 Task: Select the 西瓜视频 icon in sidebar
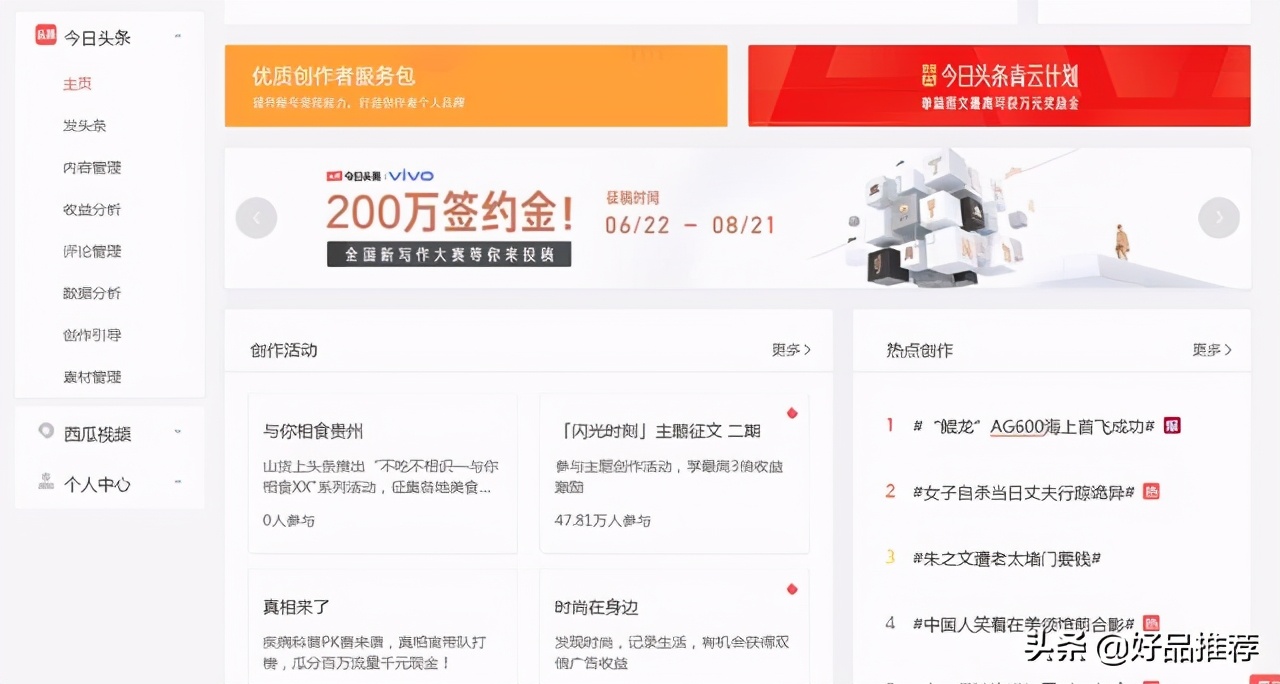(x=46, y=432)
